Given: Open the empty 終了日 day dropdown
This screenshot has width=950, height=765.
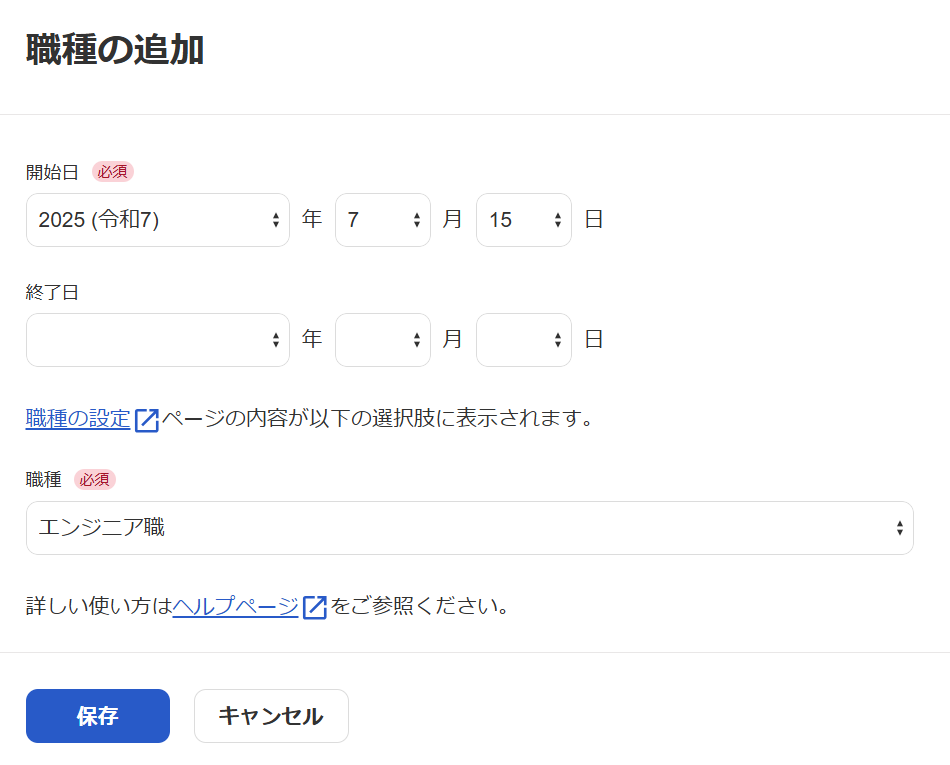Looking at the screenshot, I should point(524,340).
